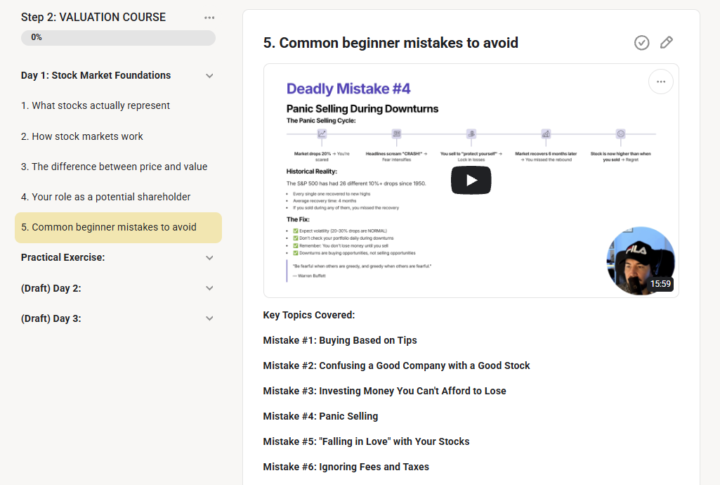Click the lesson title heading text

tap(390, 42)
